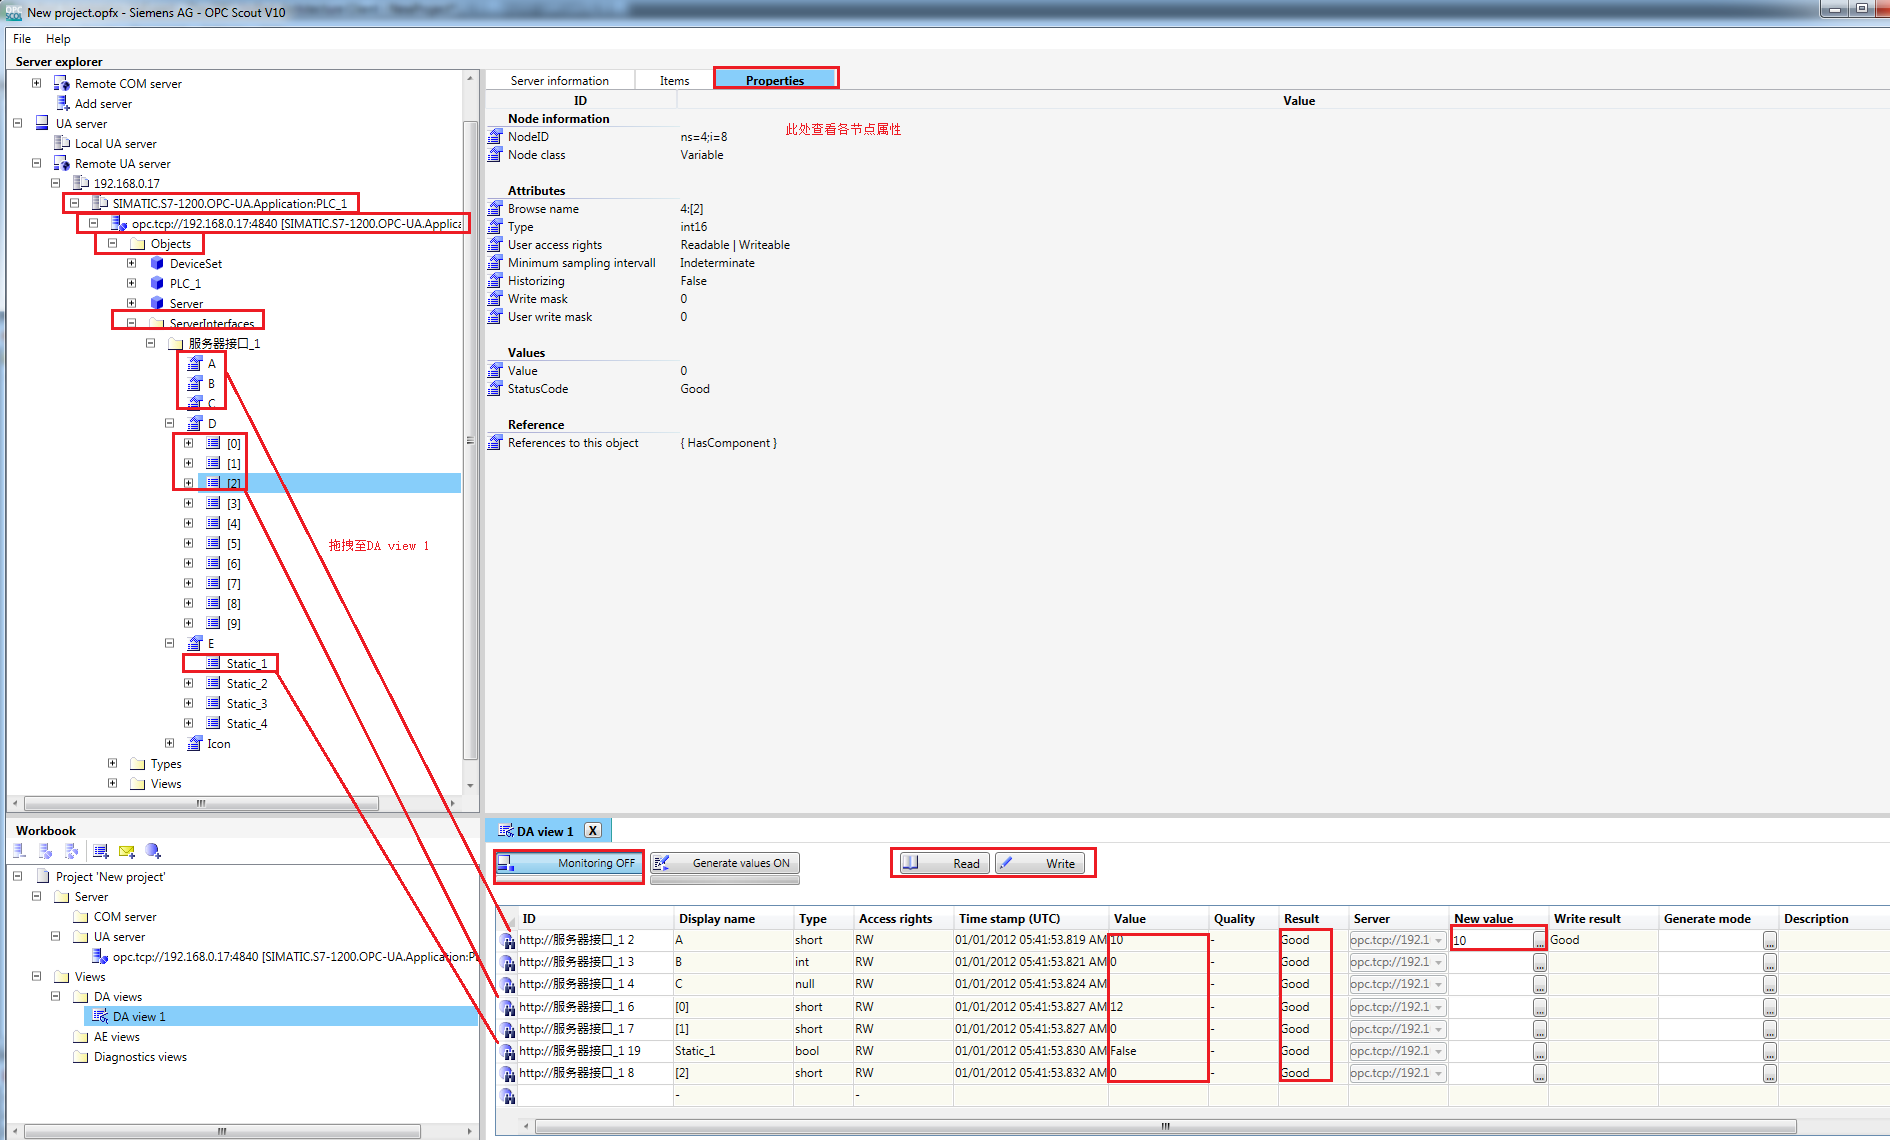
Task: Click the AE view envelope icon in workbook toolbar
Action: coord(126,851)
